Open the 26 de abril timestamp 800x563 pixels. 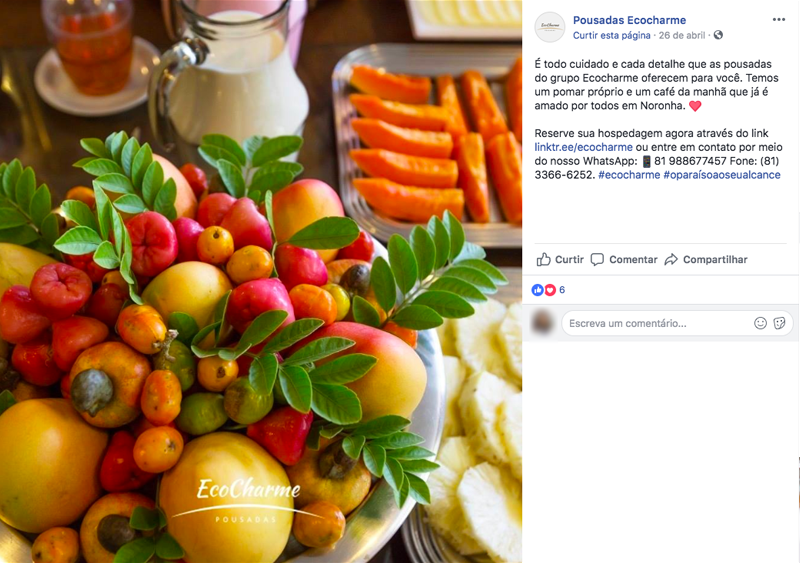(682, 35)
